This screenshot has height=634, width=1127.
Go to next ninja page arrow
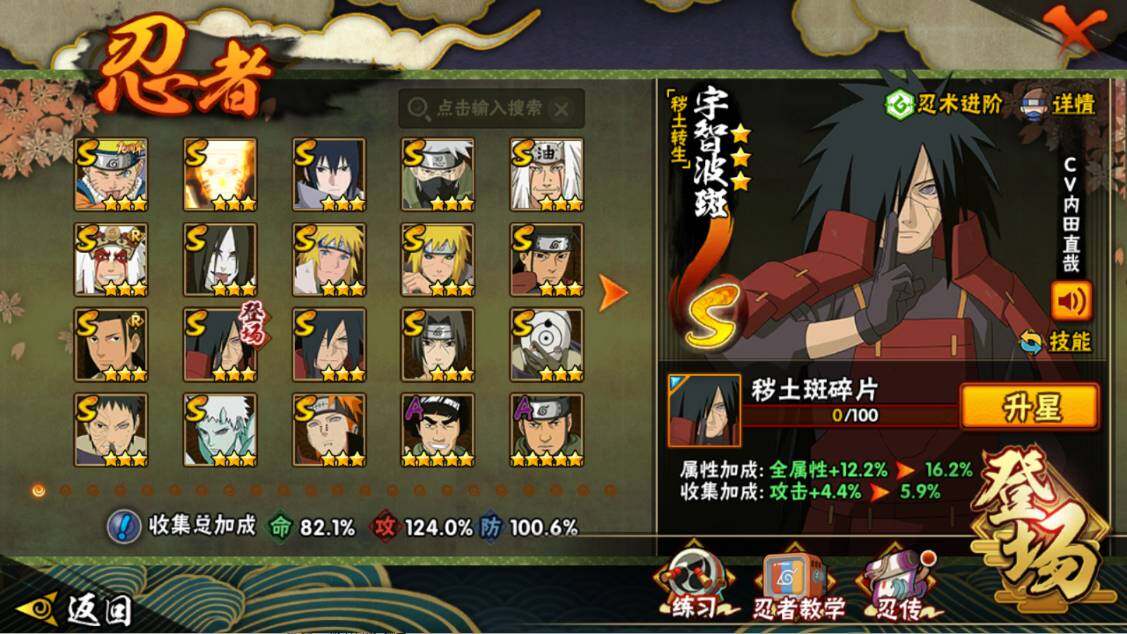pos(613,293)
